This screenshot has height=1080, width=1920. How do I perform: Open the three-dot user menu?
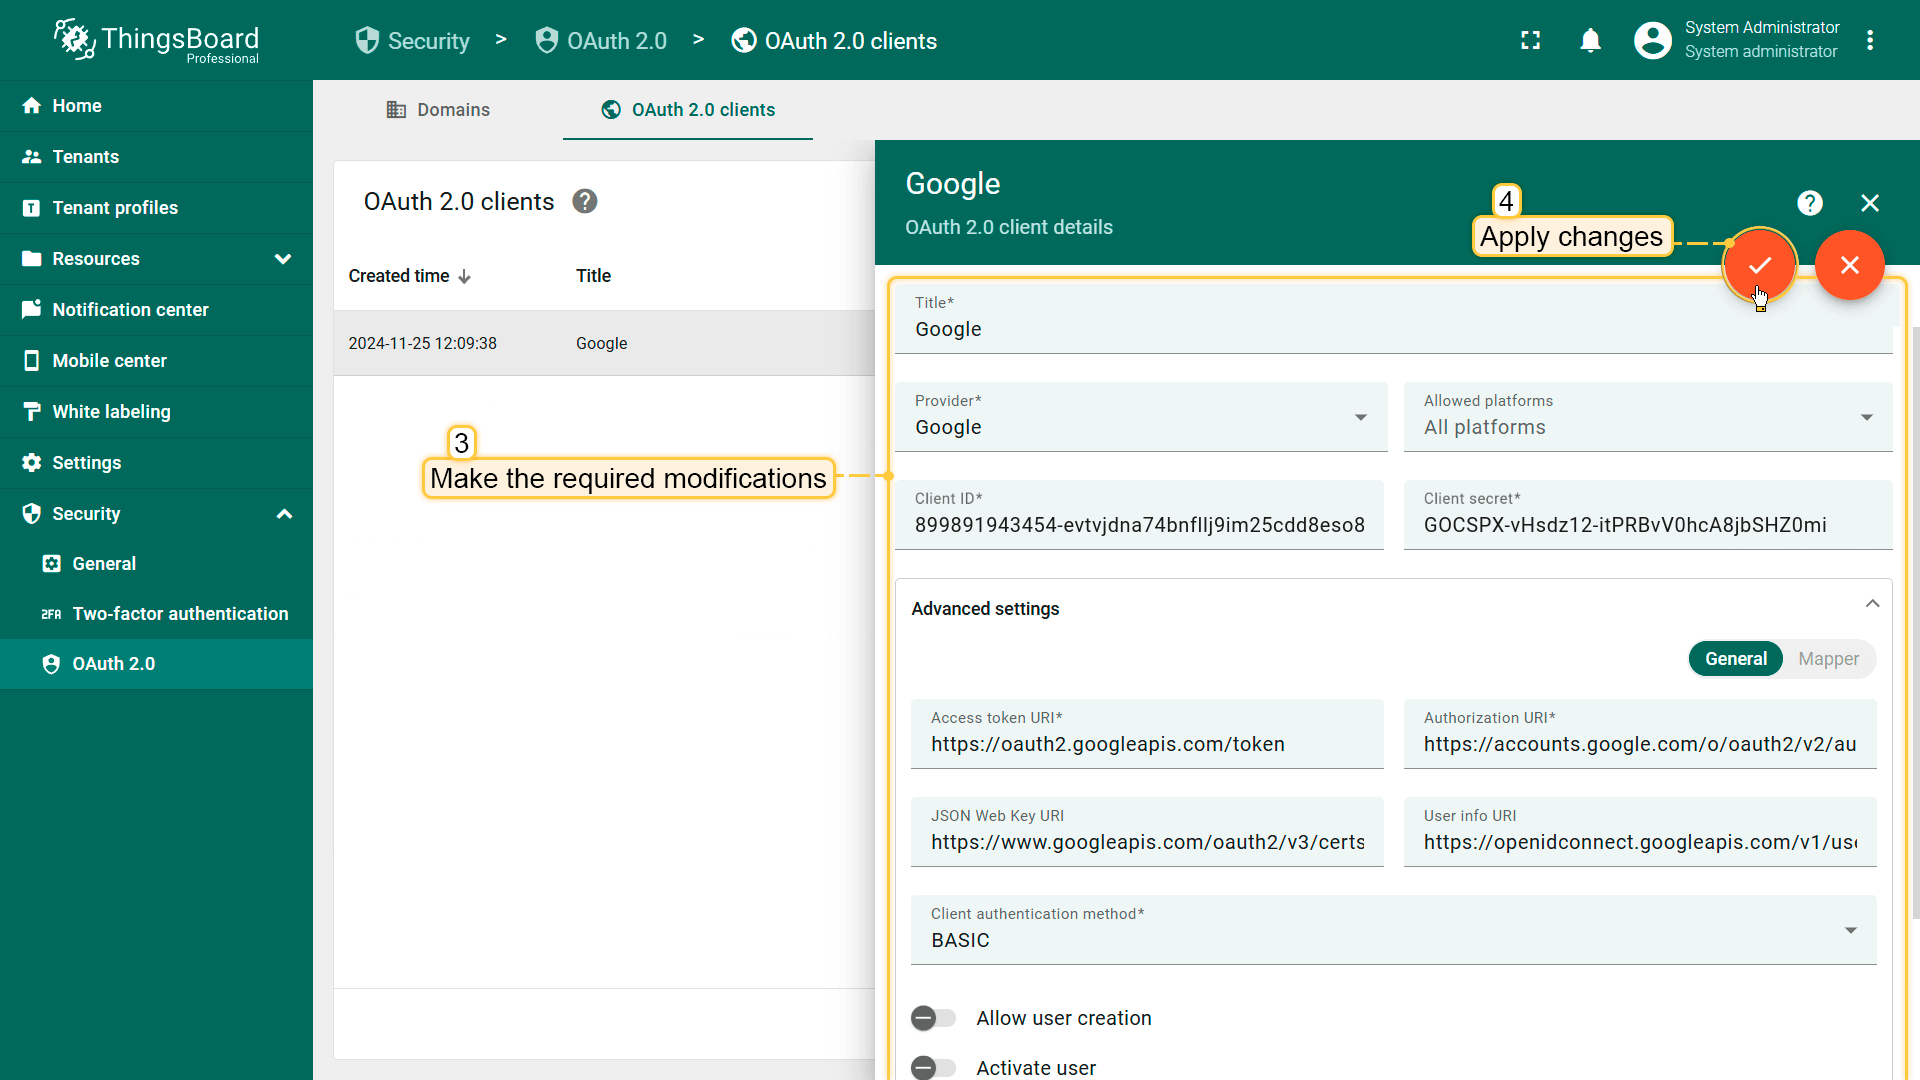click(x=1870, y=40)
